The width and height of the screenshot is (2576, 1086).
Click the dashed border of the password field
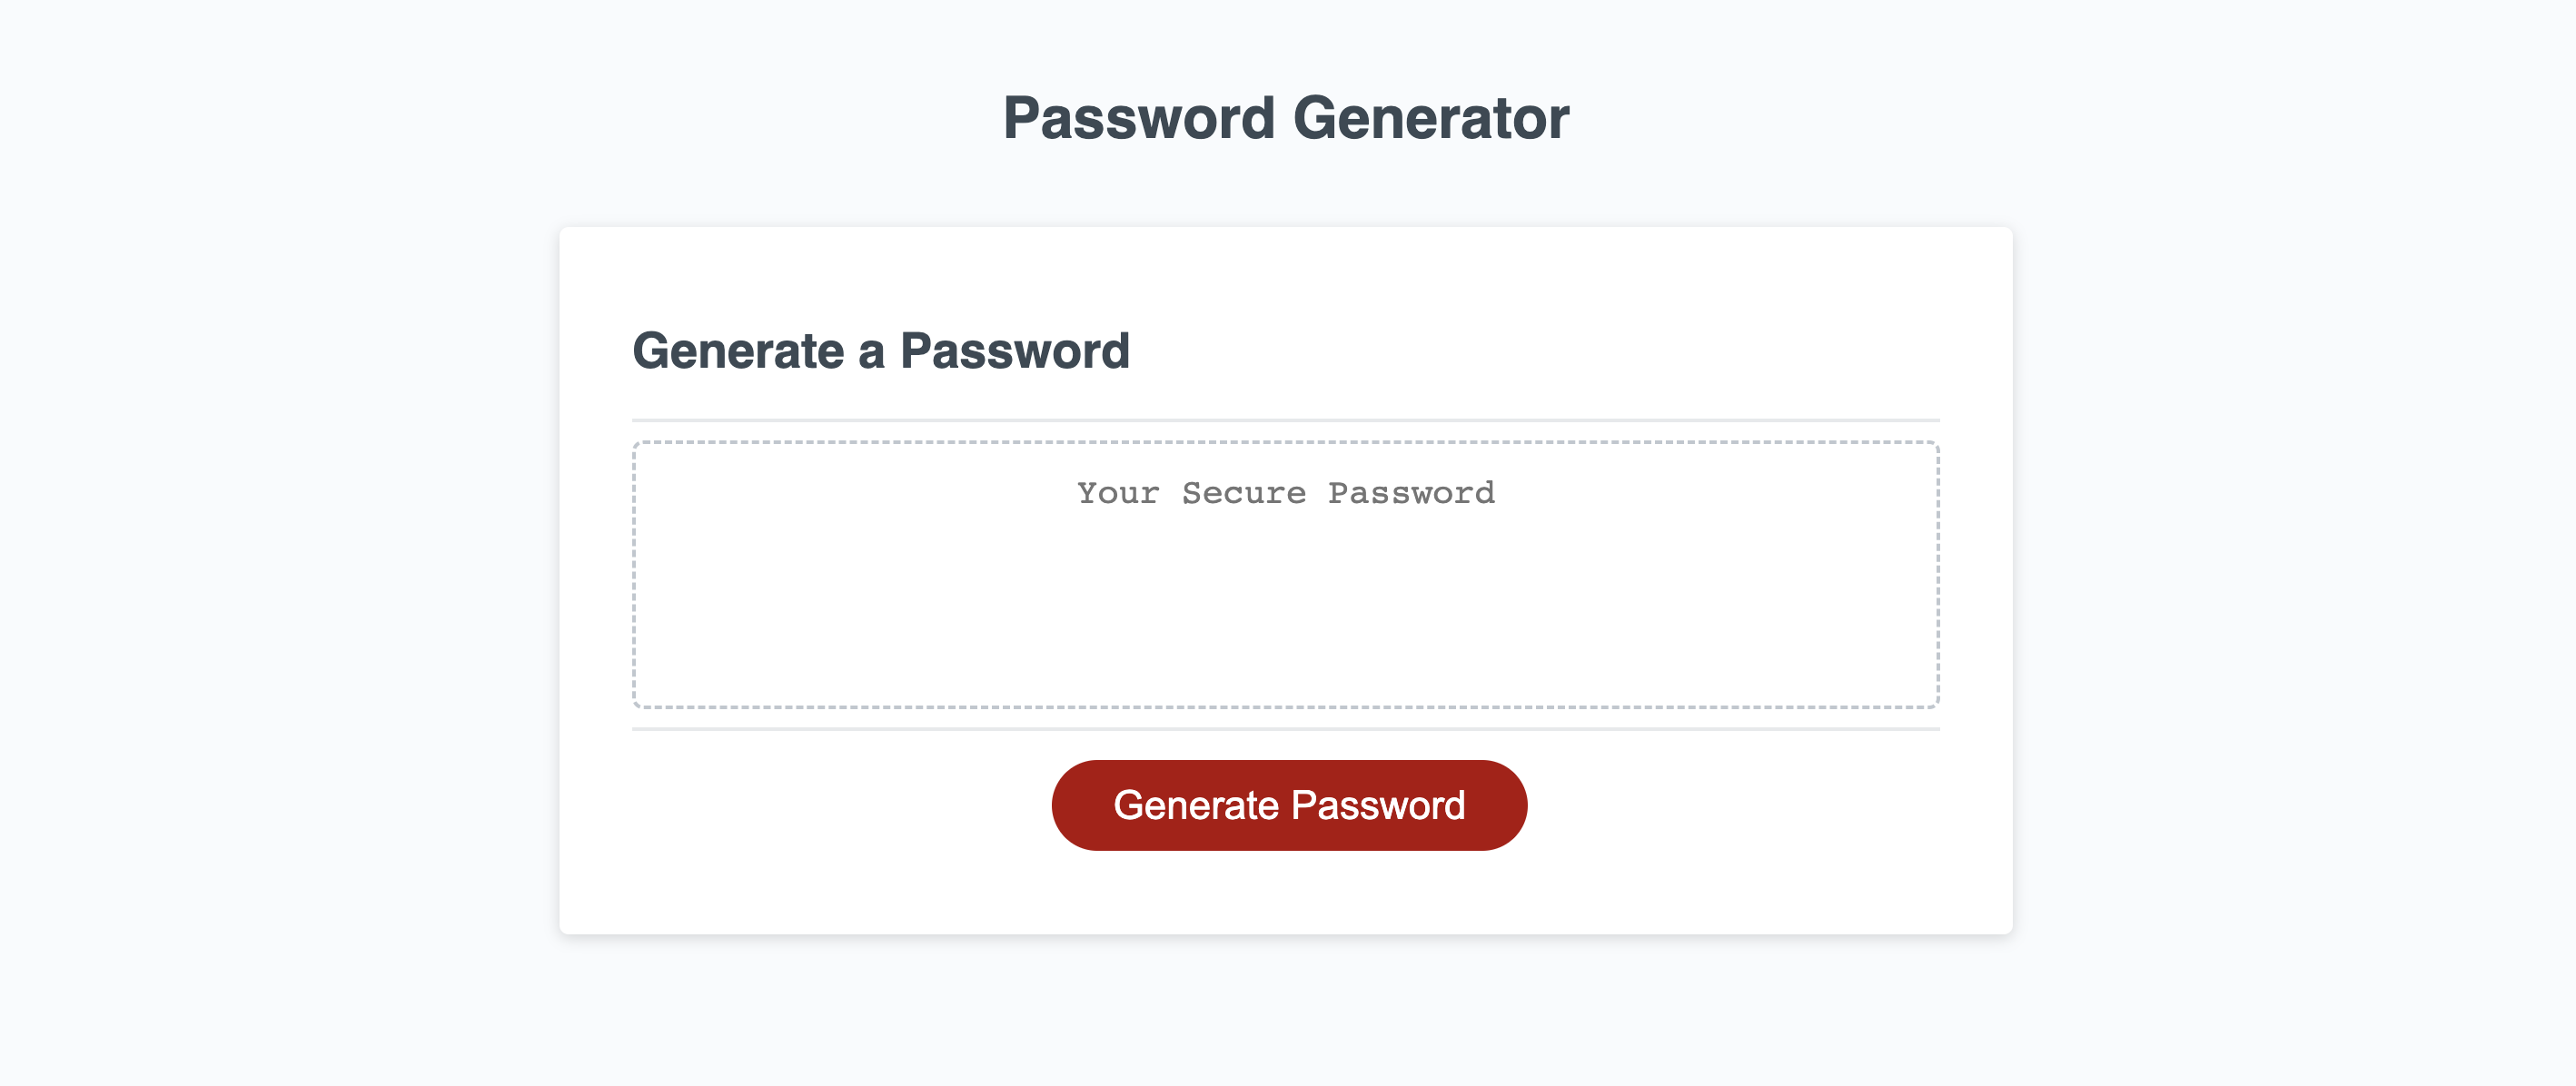(x=1285, y=442)
